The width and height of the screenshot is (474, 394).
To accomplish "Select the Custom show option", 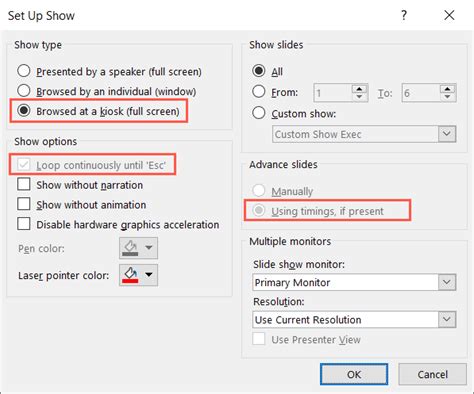I will tap(259, 113).
